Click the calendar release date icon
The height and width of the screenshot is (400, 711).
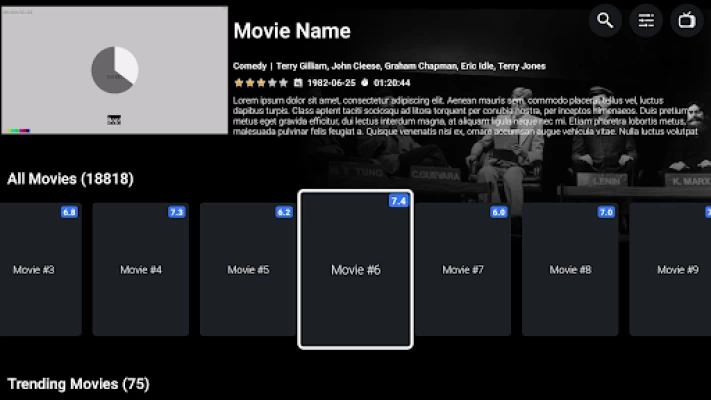[x=298, y=83]
